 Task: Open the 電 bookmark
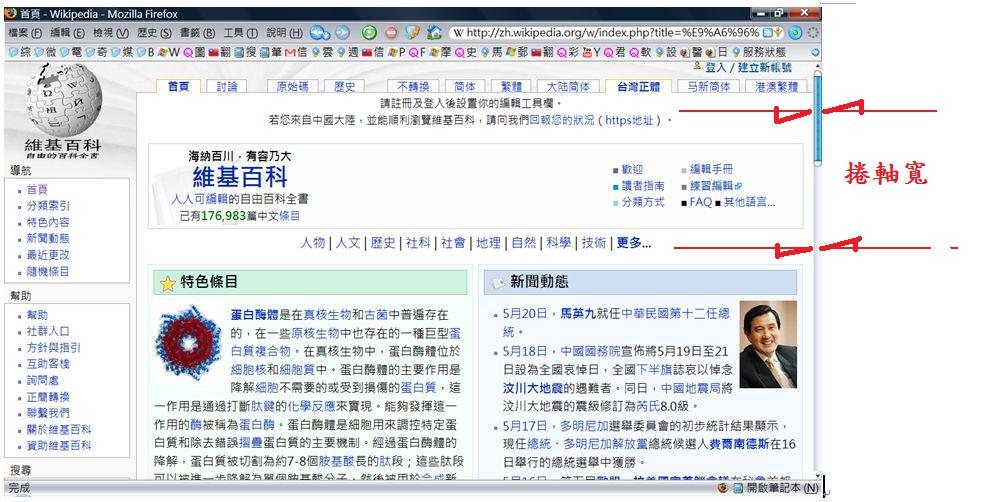(71, 52)
